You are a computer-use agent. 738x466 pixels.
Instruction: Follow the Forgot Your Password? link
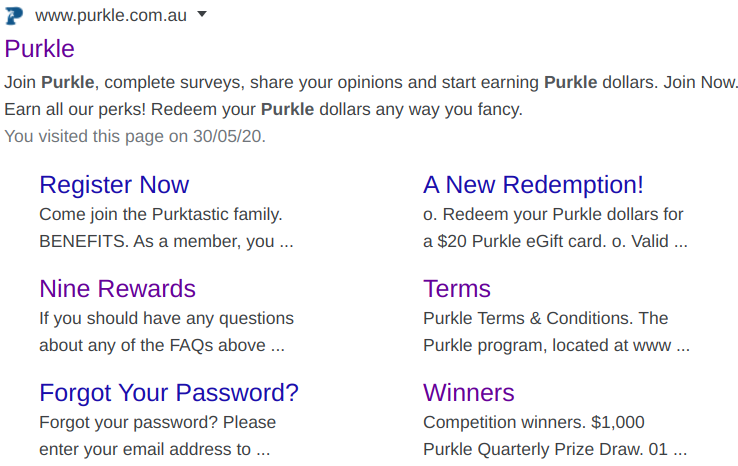169,393
